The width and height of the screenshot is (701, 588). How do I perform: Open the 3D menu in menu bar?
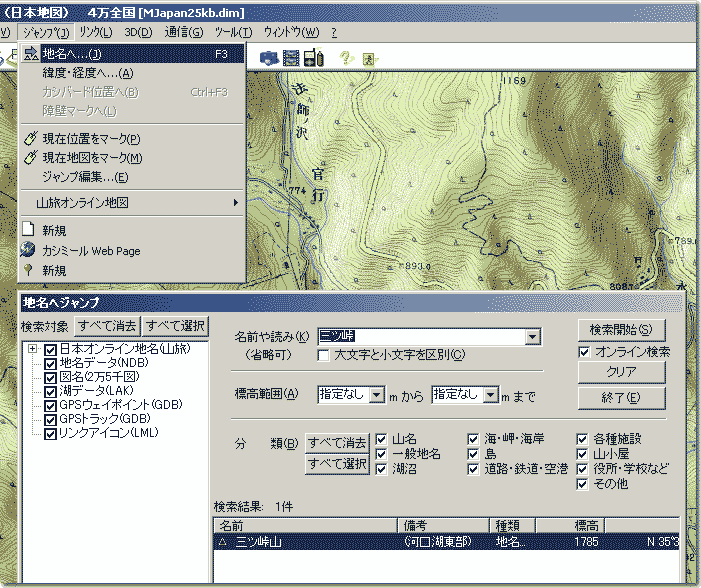click(138, 32)
